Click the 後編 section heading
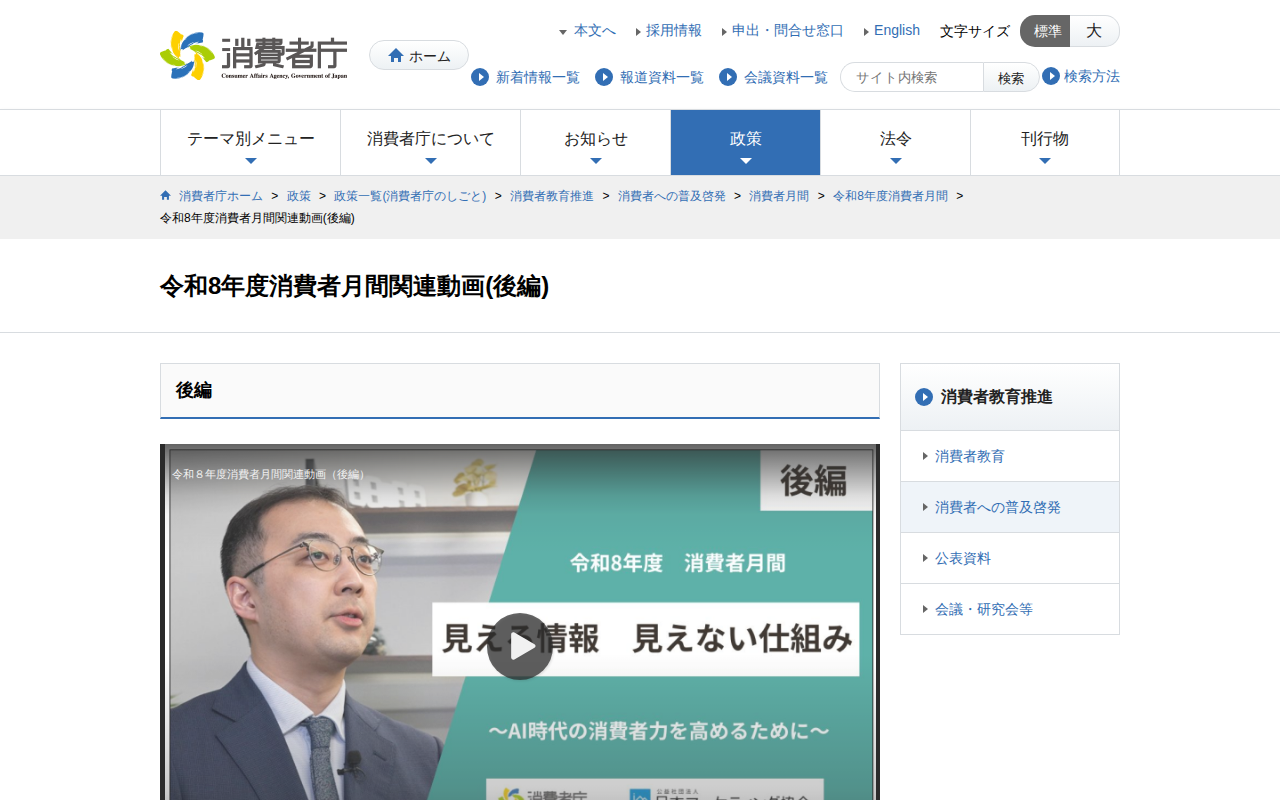Image resolution: width=1280 pixels, height=800 pixels. point(194,390)
